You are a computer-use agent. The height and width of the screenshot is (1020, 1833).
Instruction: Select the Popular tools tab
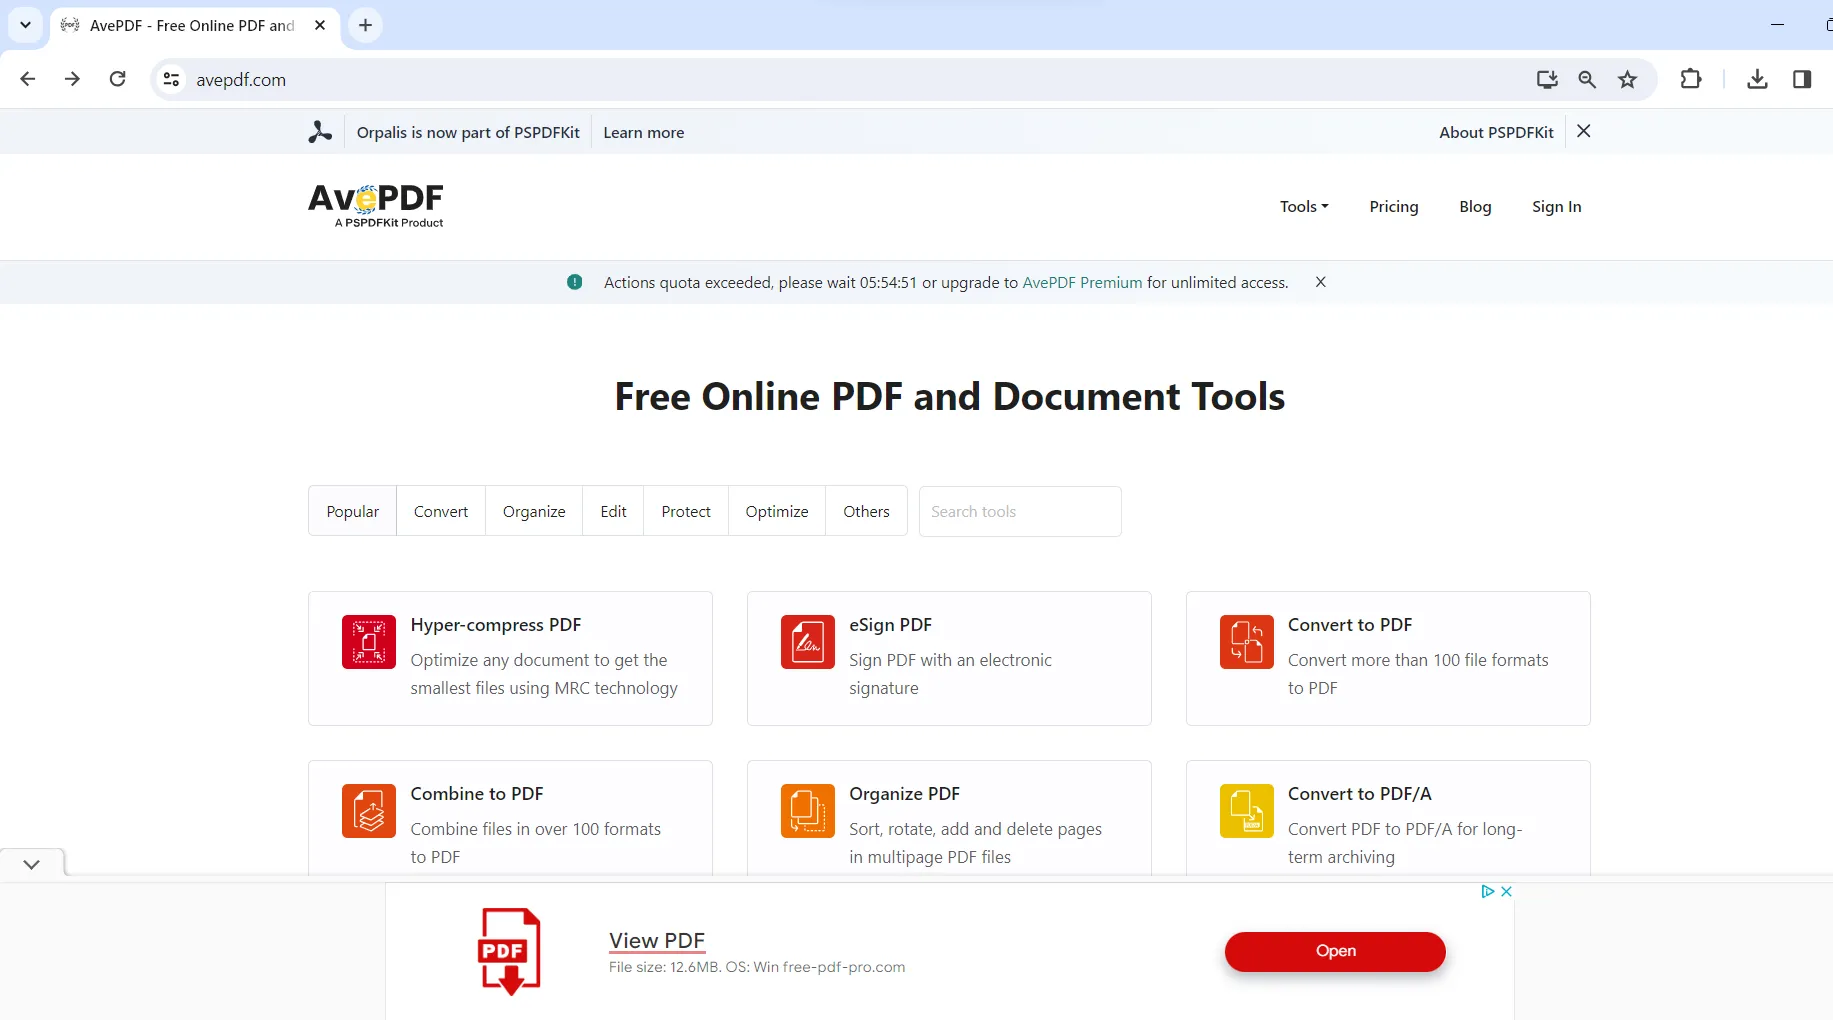352,511
